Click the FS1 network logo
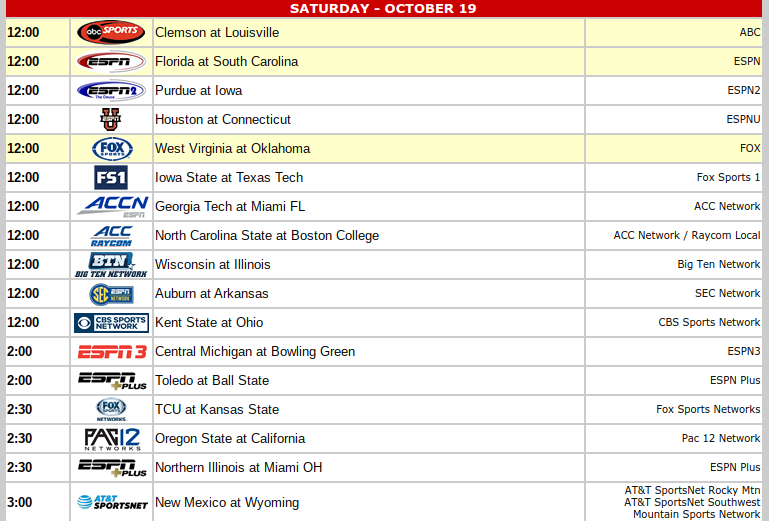 point(110,177)
